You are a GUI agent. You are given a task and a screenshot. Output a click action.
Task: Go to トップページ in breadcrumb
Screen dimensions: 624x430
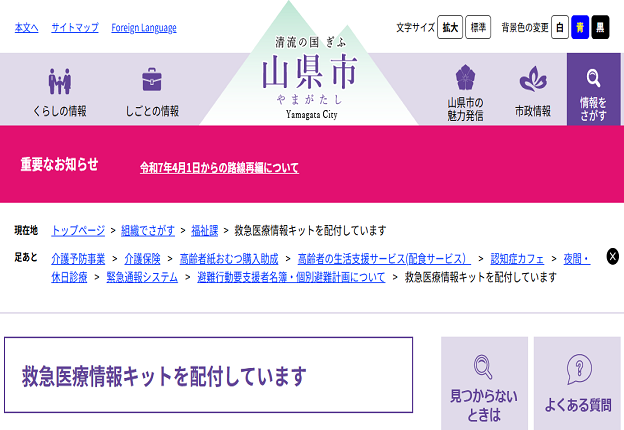pyautogui.click(x=78, y=231)
